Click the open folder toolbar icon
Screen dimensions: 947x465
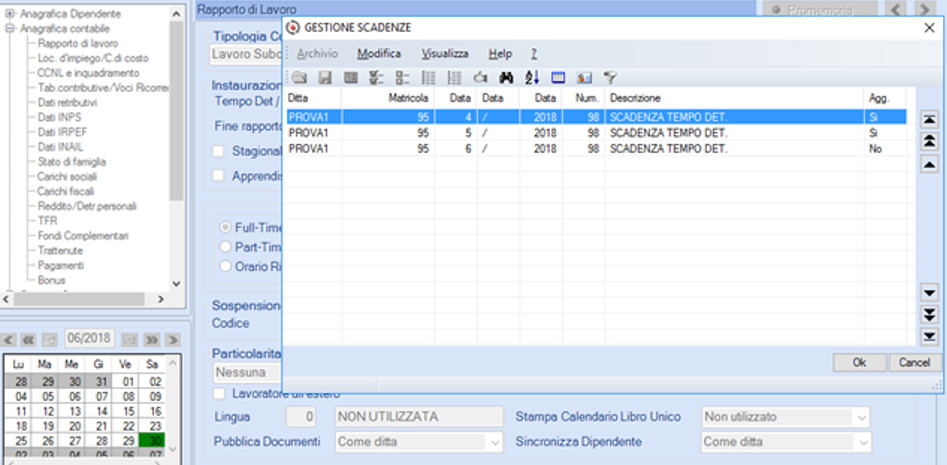pos(300,77)
